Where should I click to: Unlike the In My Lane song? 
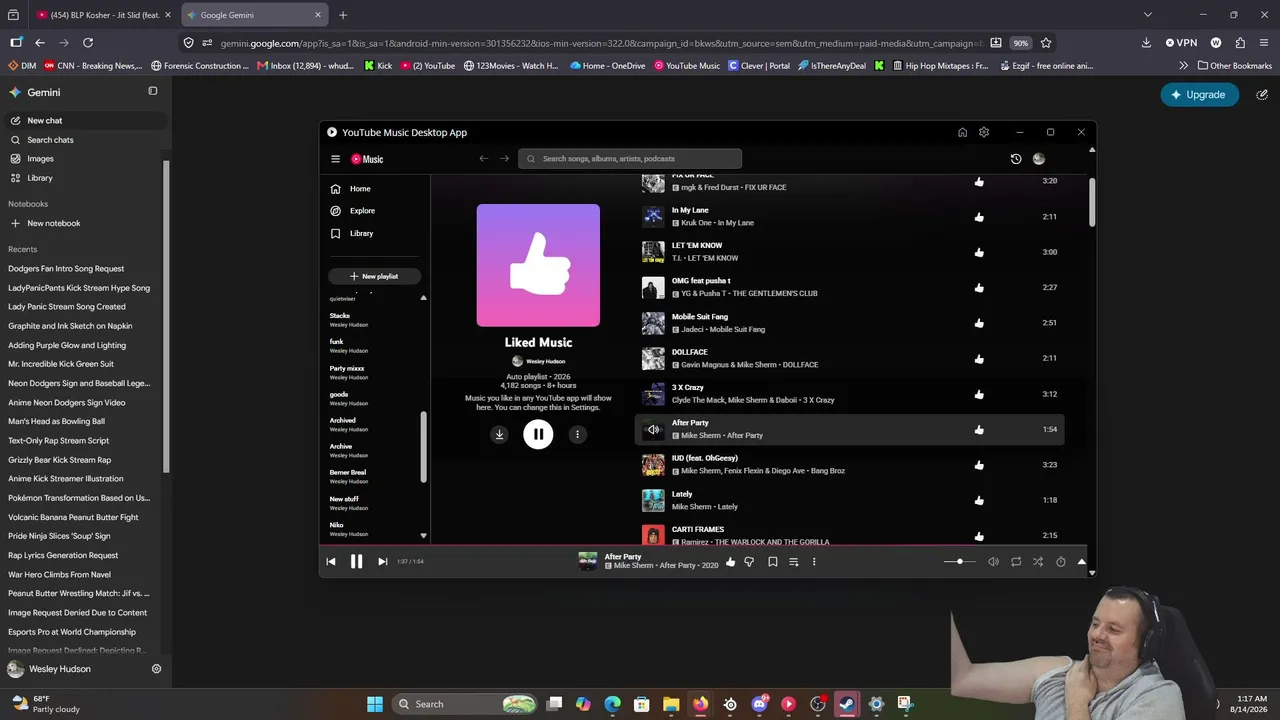(979, 217)
